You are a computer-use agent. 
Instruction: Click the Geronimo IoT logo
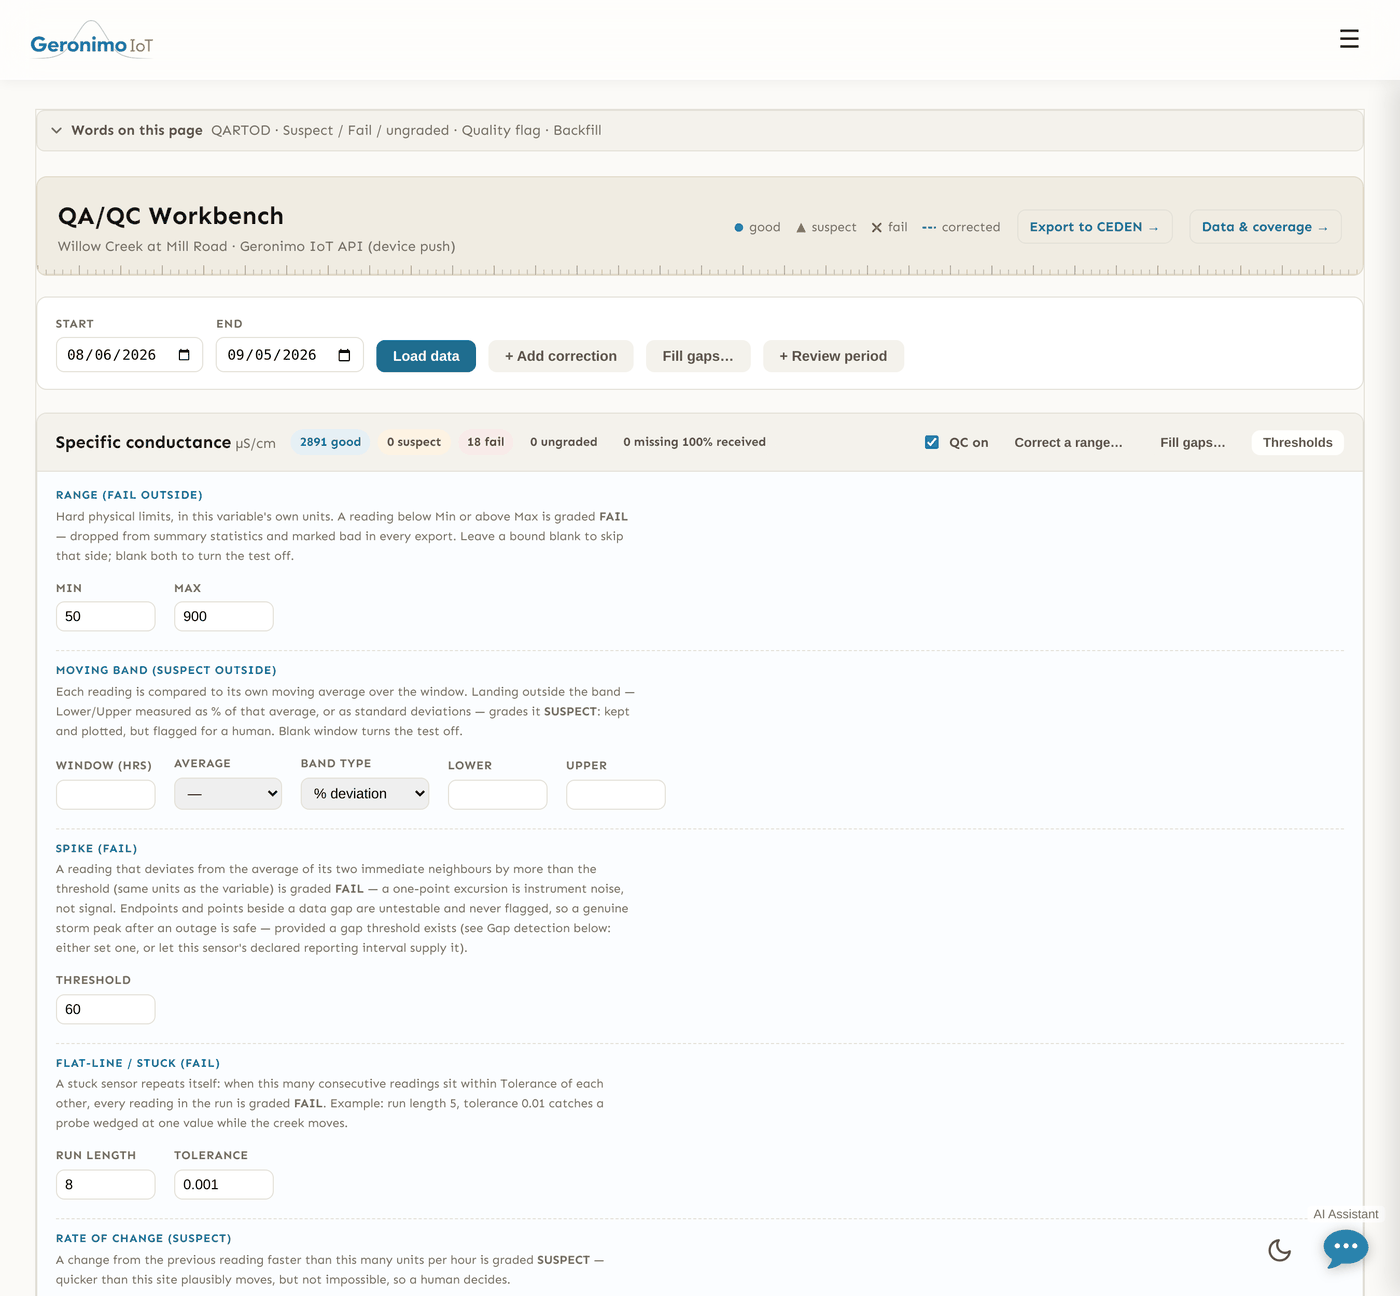click(x=92, y=41)
